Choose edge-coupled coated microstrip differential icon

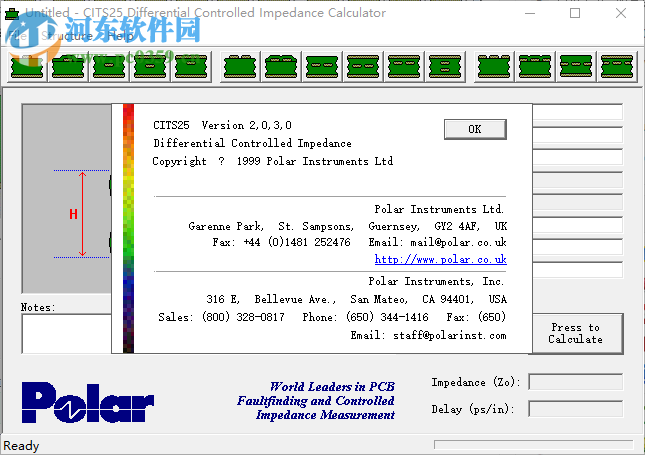click(x=281, y=67)
